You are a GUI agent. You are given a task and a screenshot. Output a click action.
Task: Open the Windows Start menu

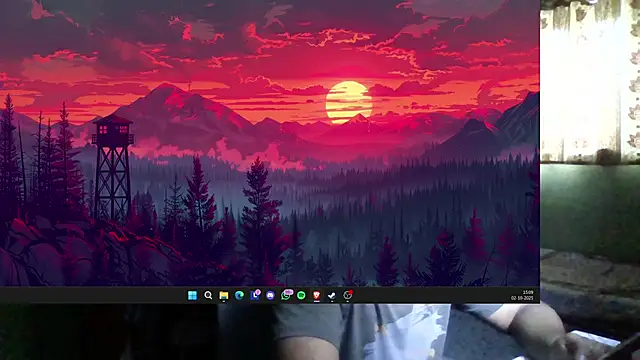(x=192, y=295)
